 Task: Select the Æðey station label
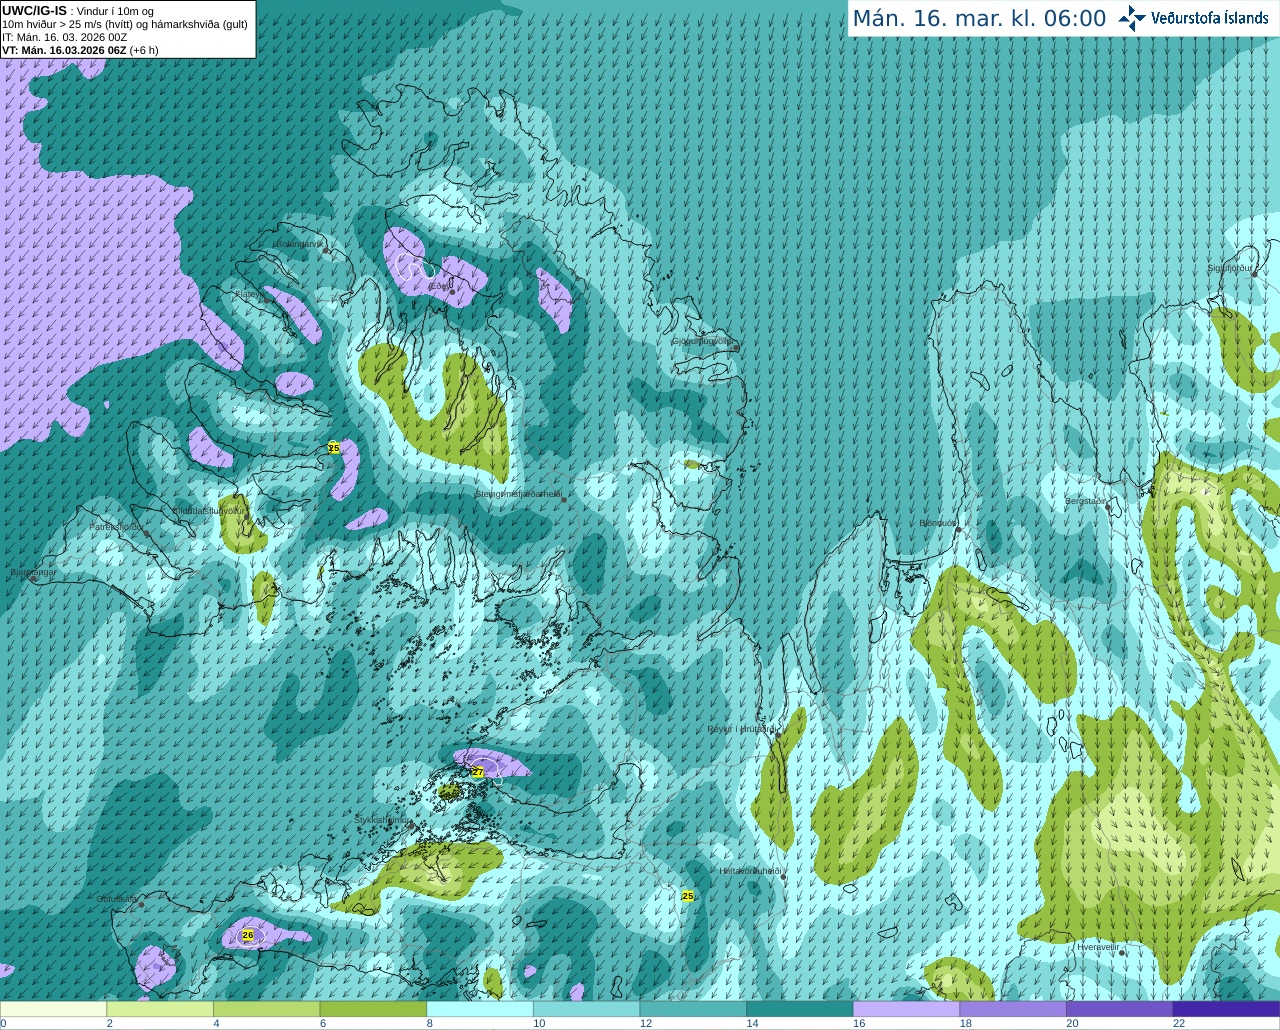click(439, 286)
